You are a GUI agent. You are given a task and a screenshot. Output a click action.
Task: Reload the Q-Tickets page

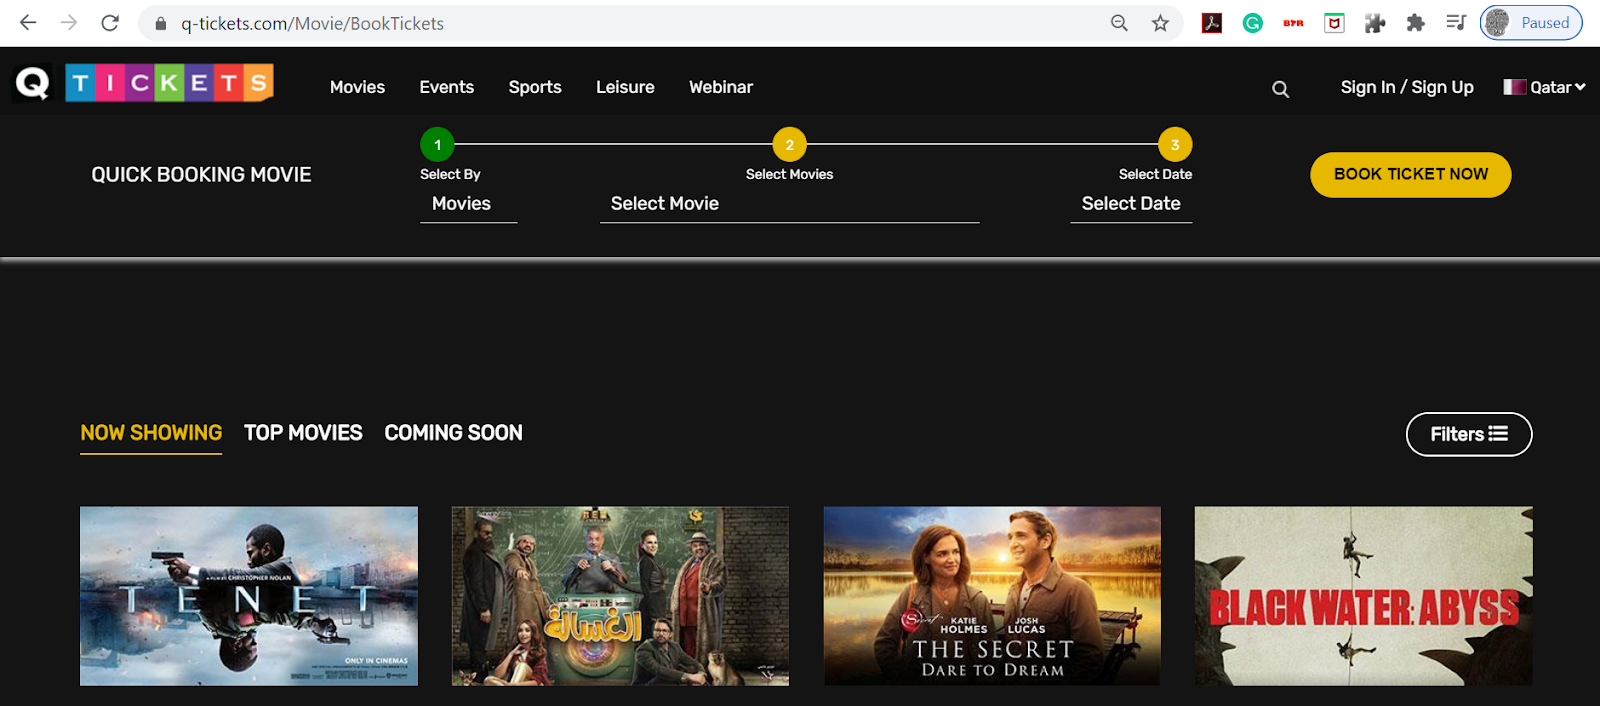point(110,22)
